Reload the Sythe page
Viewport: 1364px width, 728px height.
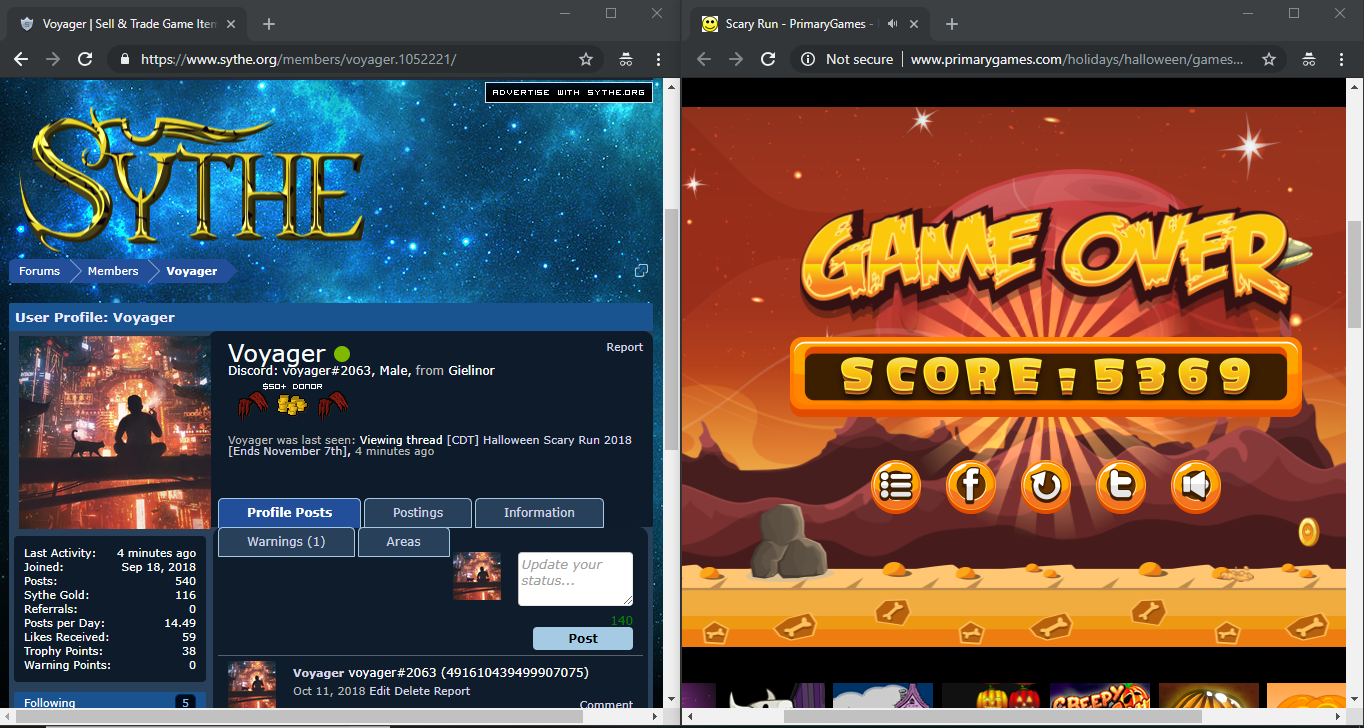click(85, 59)
